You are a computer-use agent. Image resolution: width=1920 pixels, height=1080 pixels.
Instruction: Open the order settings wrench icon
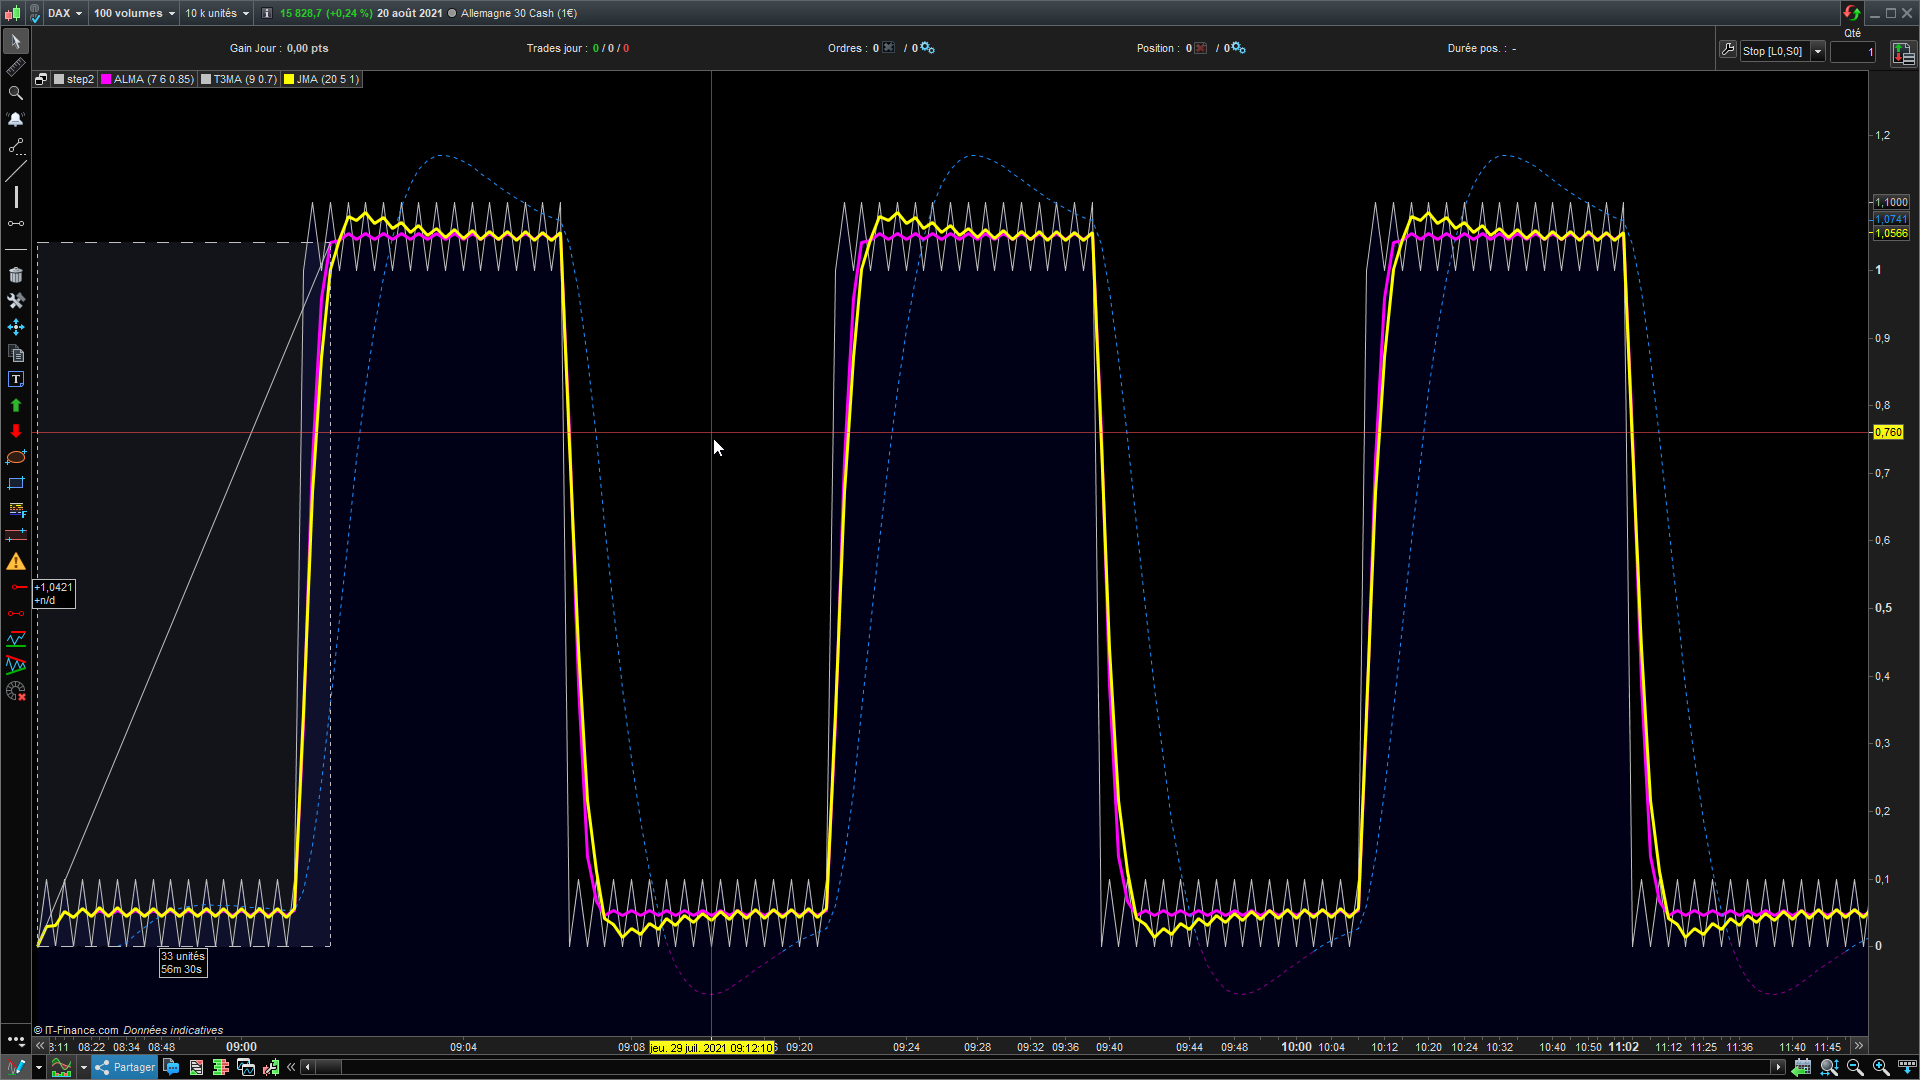pyautogui.click(x=1727, y=50)
